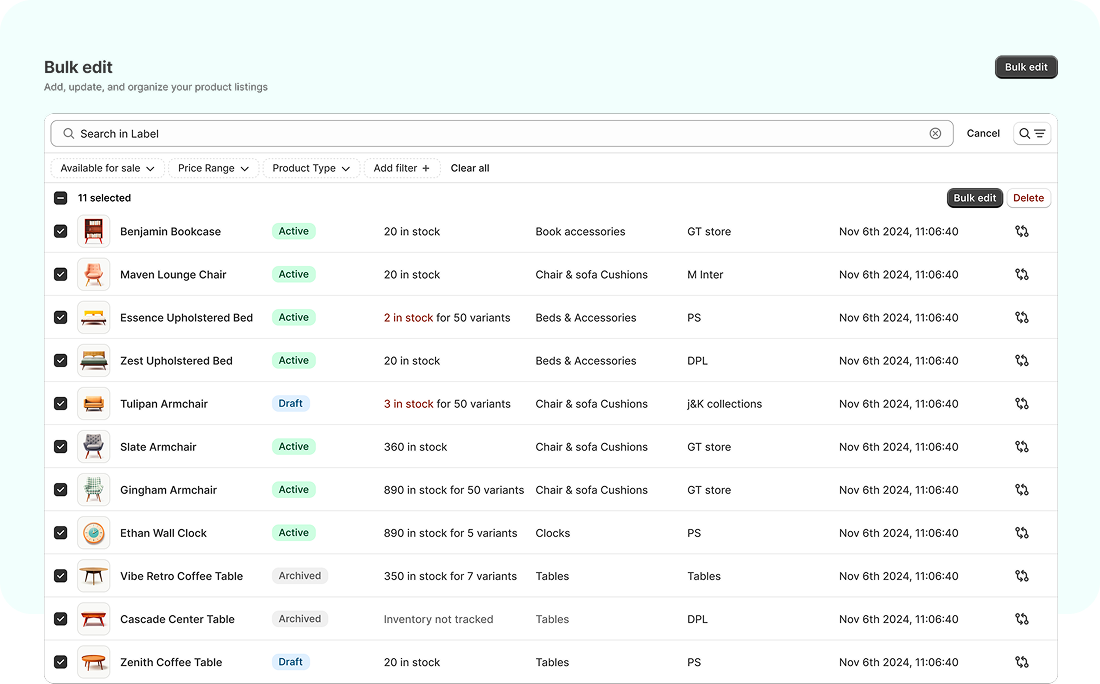Click the Maven Lounge Chair product thumbnail
Viewport: 1100px width, 684px height.
click(94, 274)
